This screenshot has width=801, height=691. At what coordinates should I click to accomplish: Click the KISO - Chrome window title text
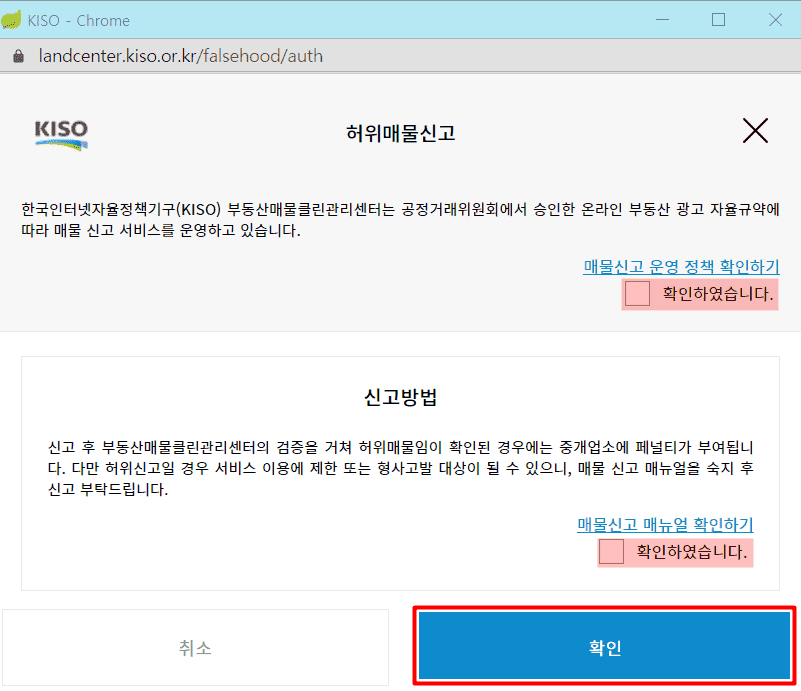tap(78, 20)
